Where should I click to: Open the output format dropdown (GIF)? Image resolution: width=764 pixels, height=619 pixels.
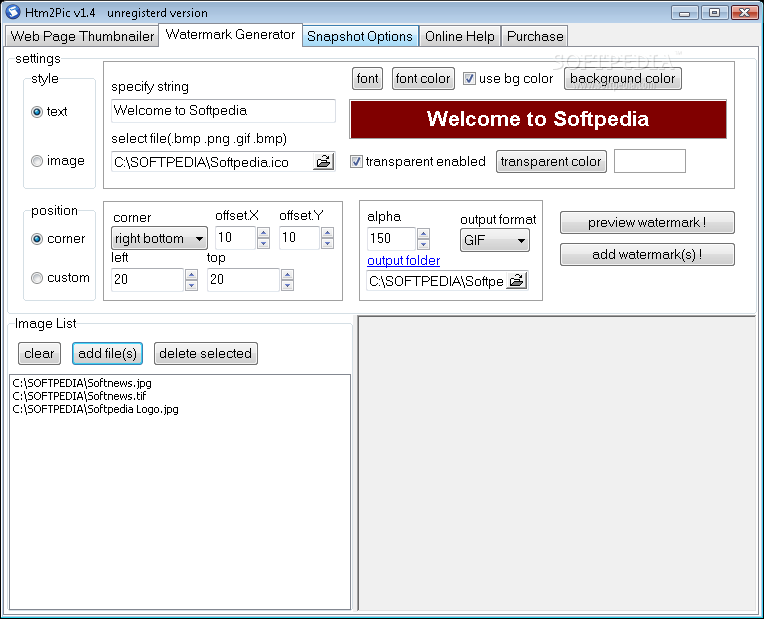(495, 240)
